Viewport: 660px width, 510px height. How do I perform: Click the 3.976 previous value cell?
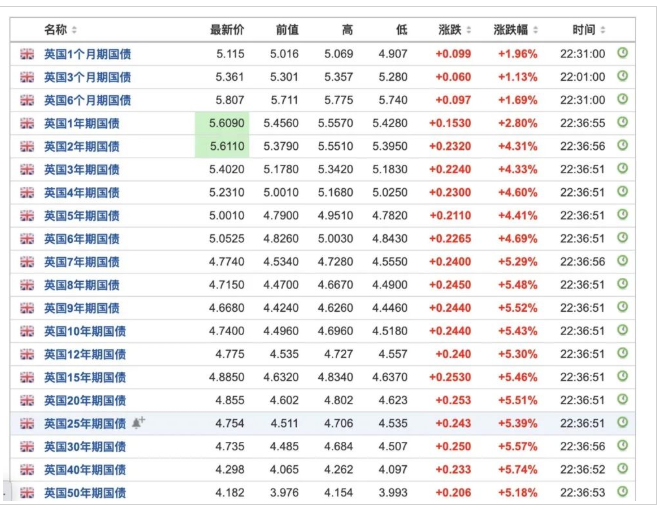click(284, 493)
